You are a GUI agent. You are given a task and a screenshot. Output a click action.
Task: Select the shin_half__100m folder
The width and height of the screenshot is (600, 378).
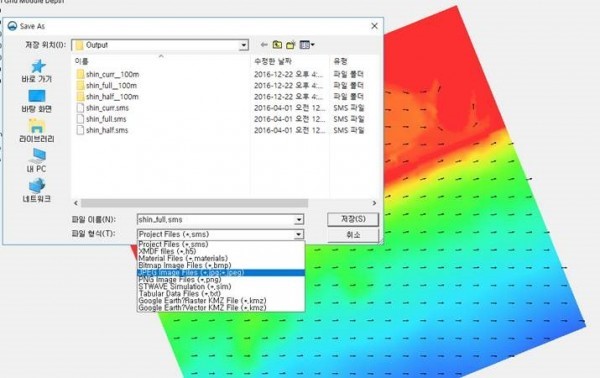click(112, 97)
